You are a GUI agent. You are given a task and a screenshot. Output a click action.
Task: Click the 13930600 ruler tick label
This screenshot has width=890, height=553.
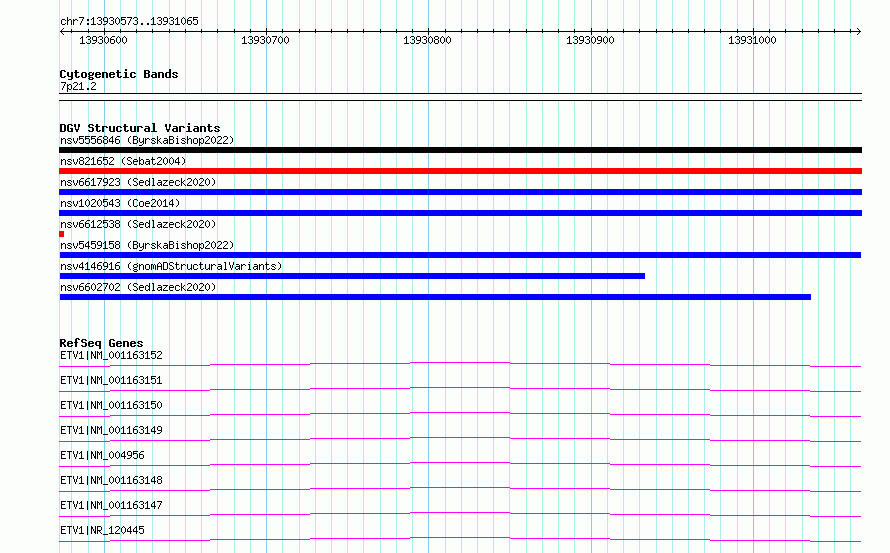click(x=103, y=40)
